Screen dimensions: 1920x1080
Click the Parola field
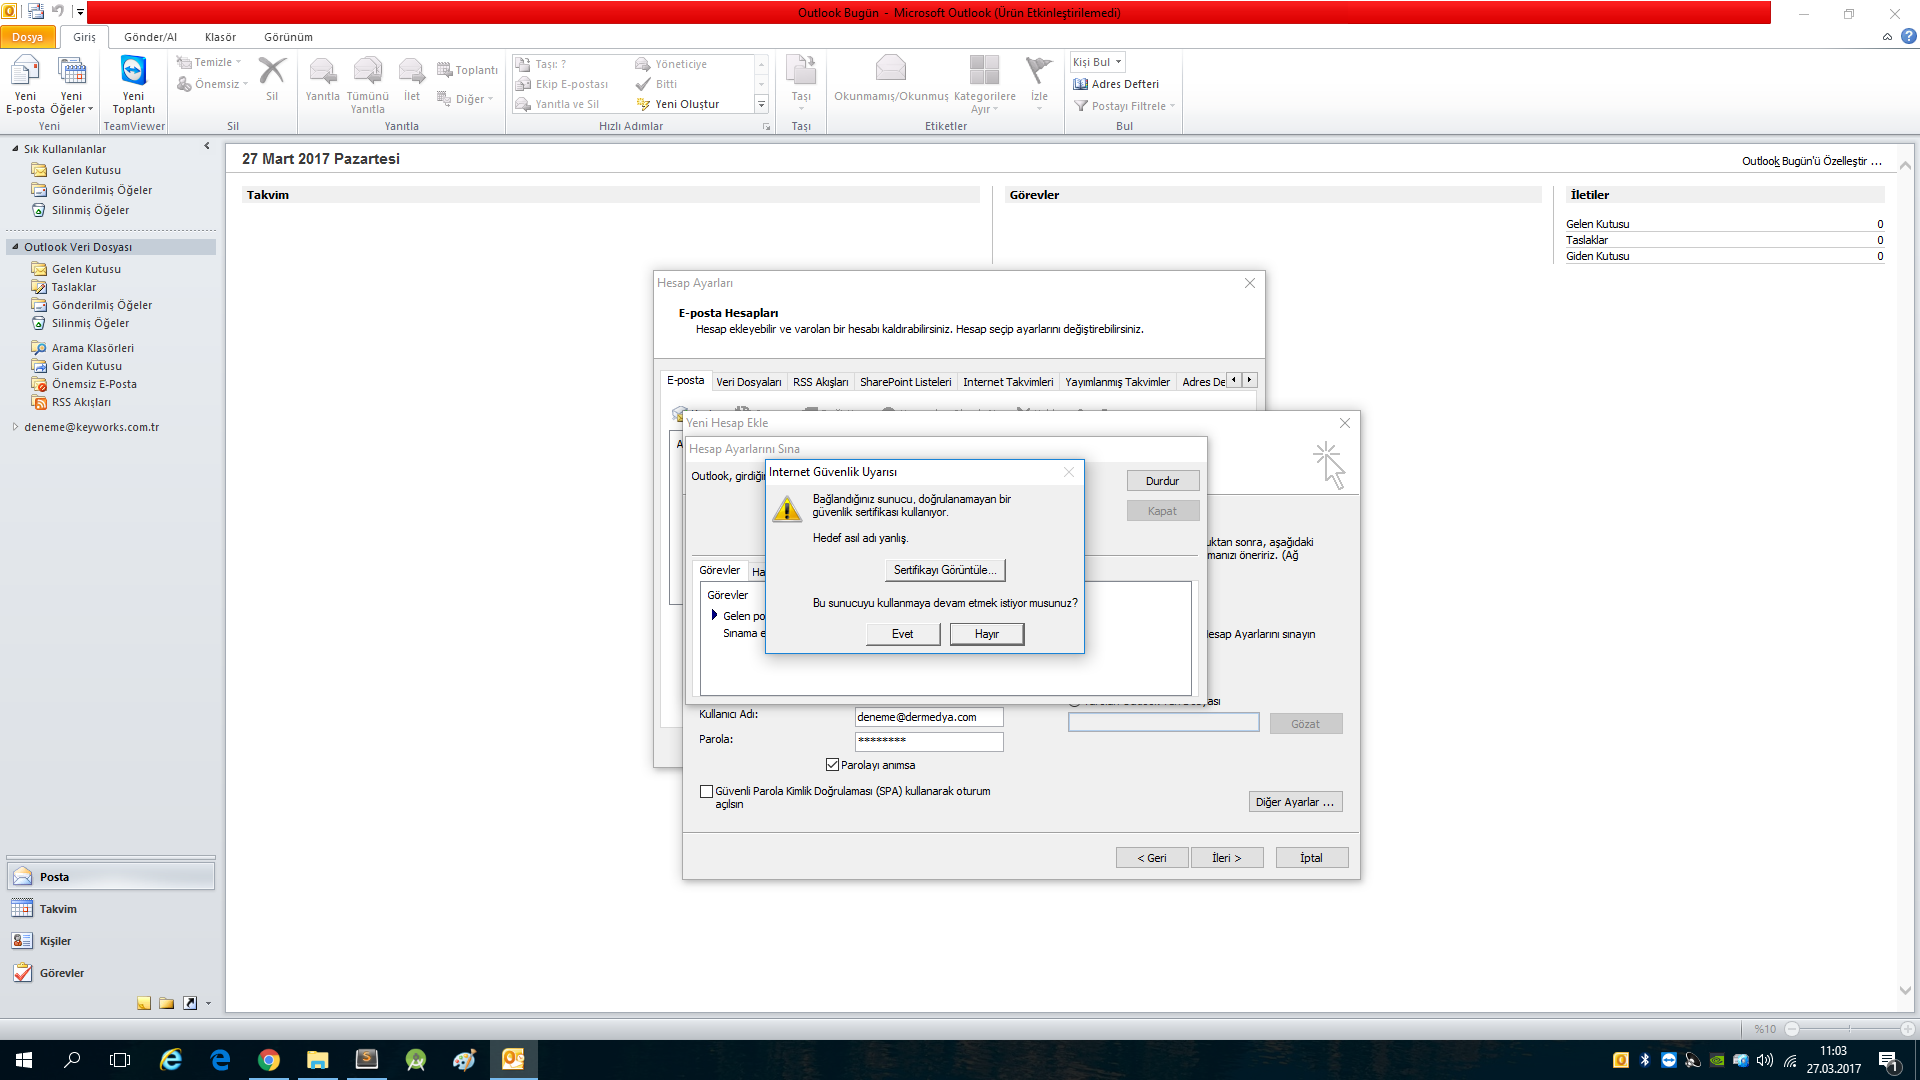click(x=929, y=741)
